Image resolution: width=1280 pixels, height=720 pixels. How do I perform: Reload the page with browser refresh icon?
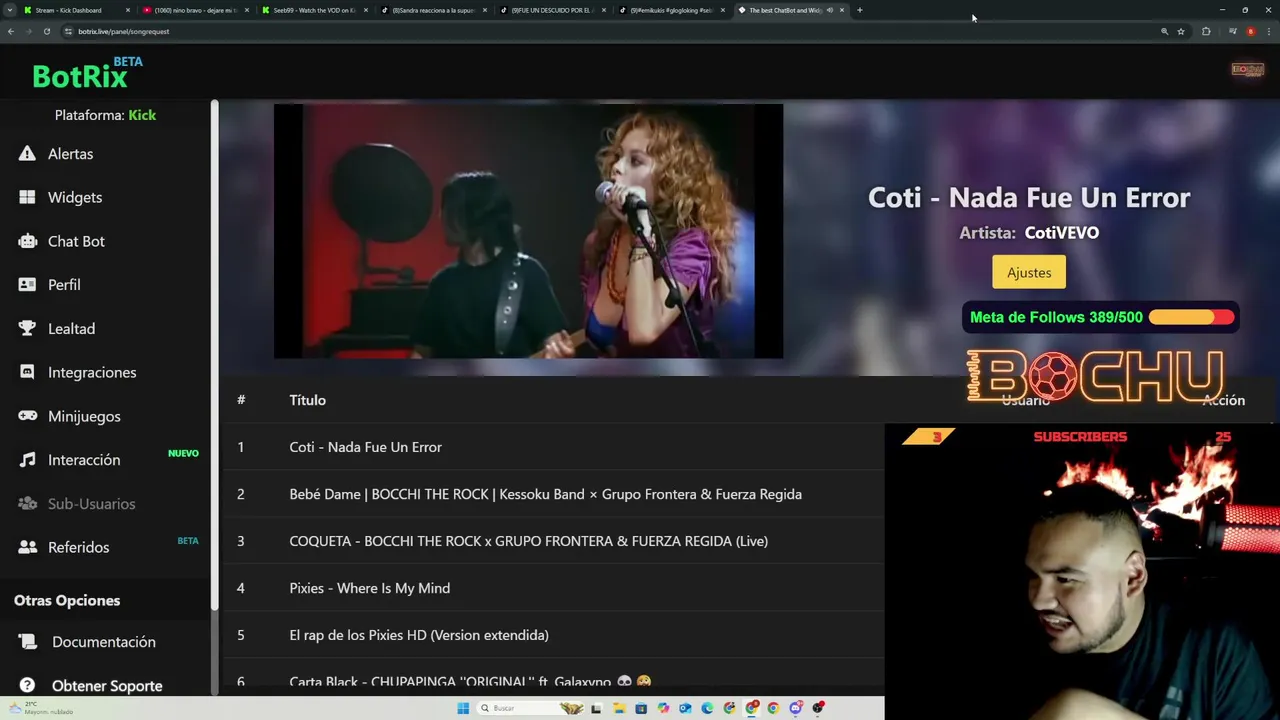coord(46,31)
